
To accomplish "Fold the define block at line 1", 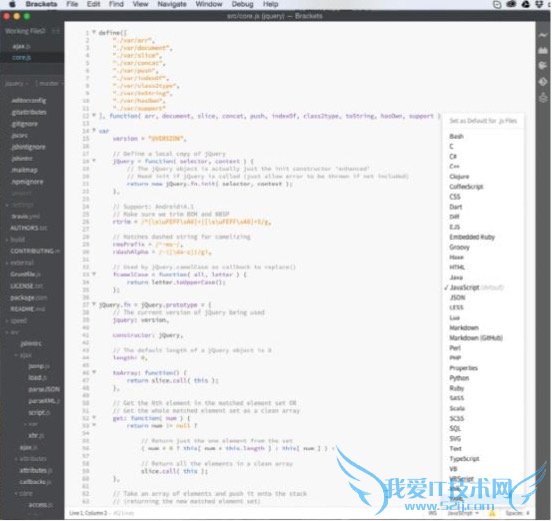I will [x=94, y=32].
